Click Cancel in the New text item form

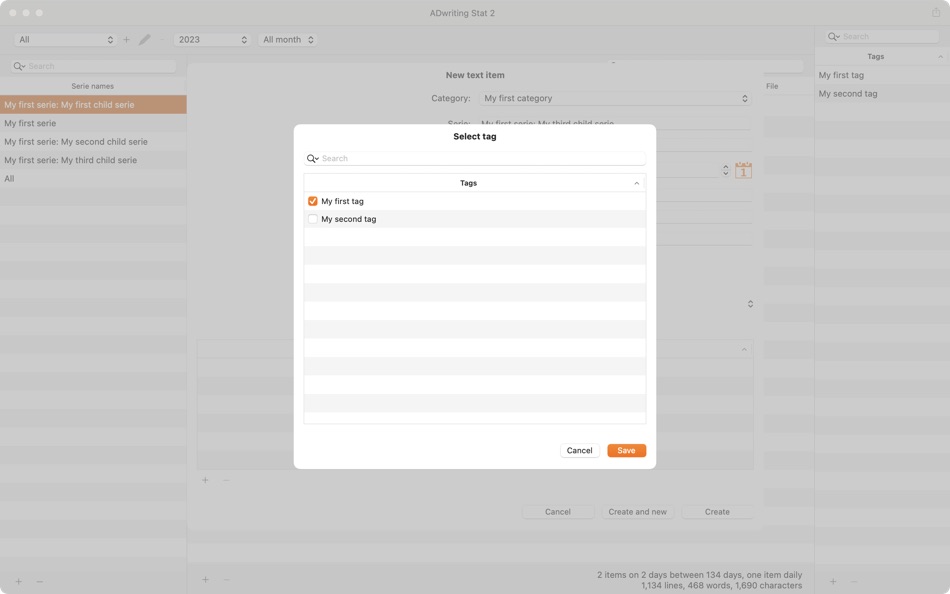coord(557,512)
